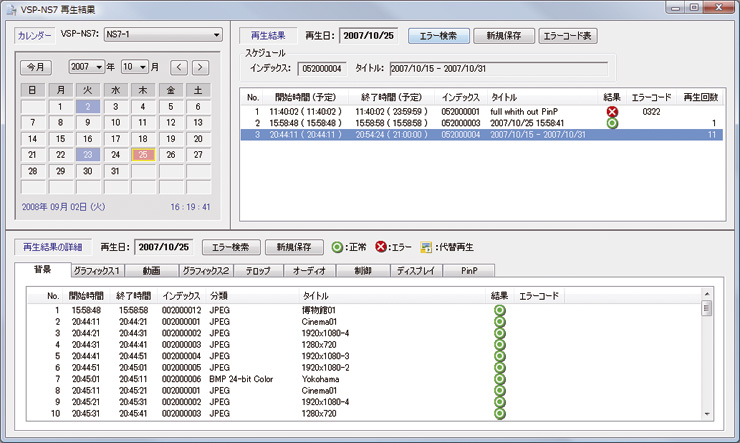Open the month 10 dropdown
Image resolution: width=740 pixels, height=443 pixels.
click(x=133, y=67)
